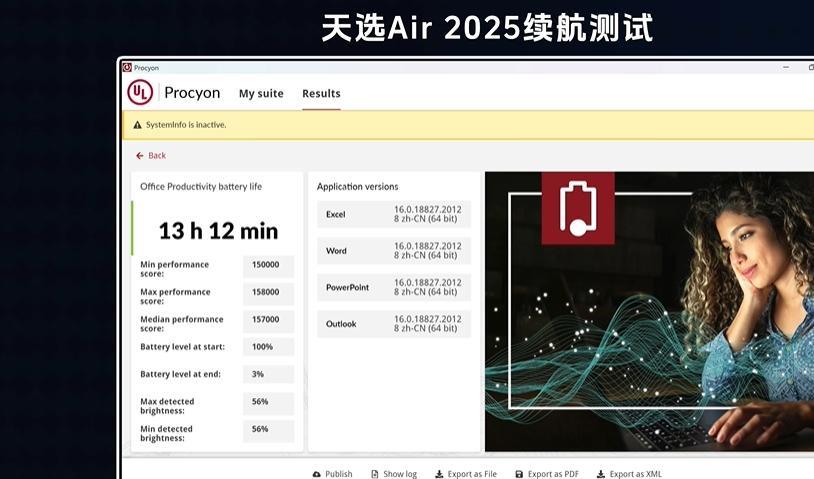Click Battery level at end value 3%
The height and width of the screenshot is (479, 814).
(x=268, y=374)
